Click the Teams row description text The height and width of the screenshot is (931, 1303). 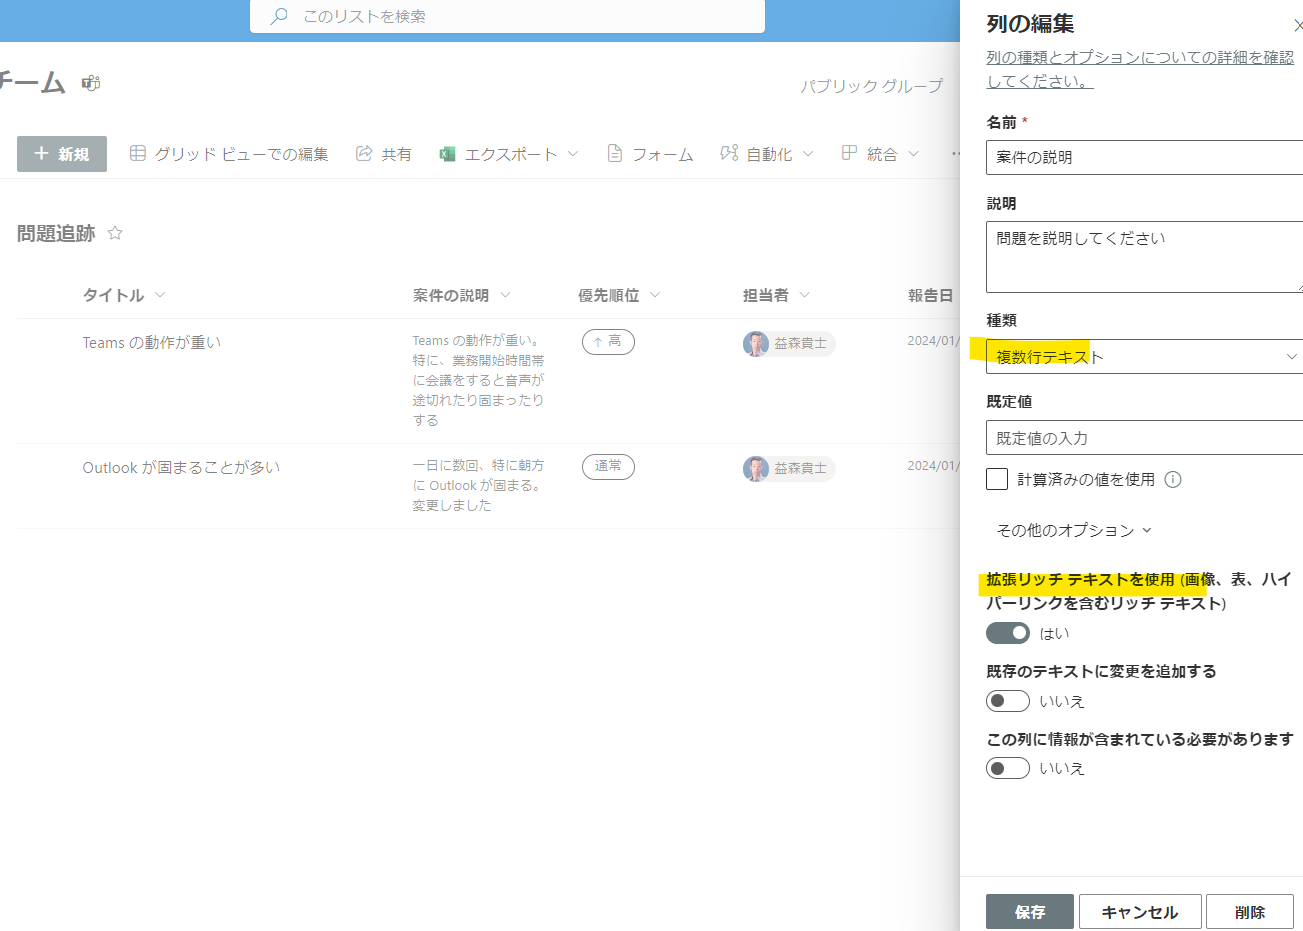pos(479,380)
